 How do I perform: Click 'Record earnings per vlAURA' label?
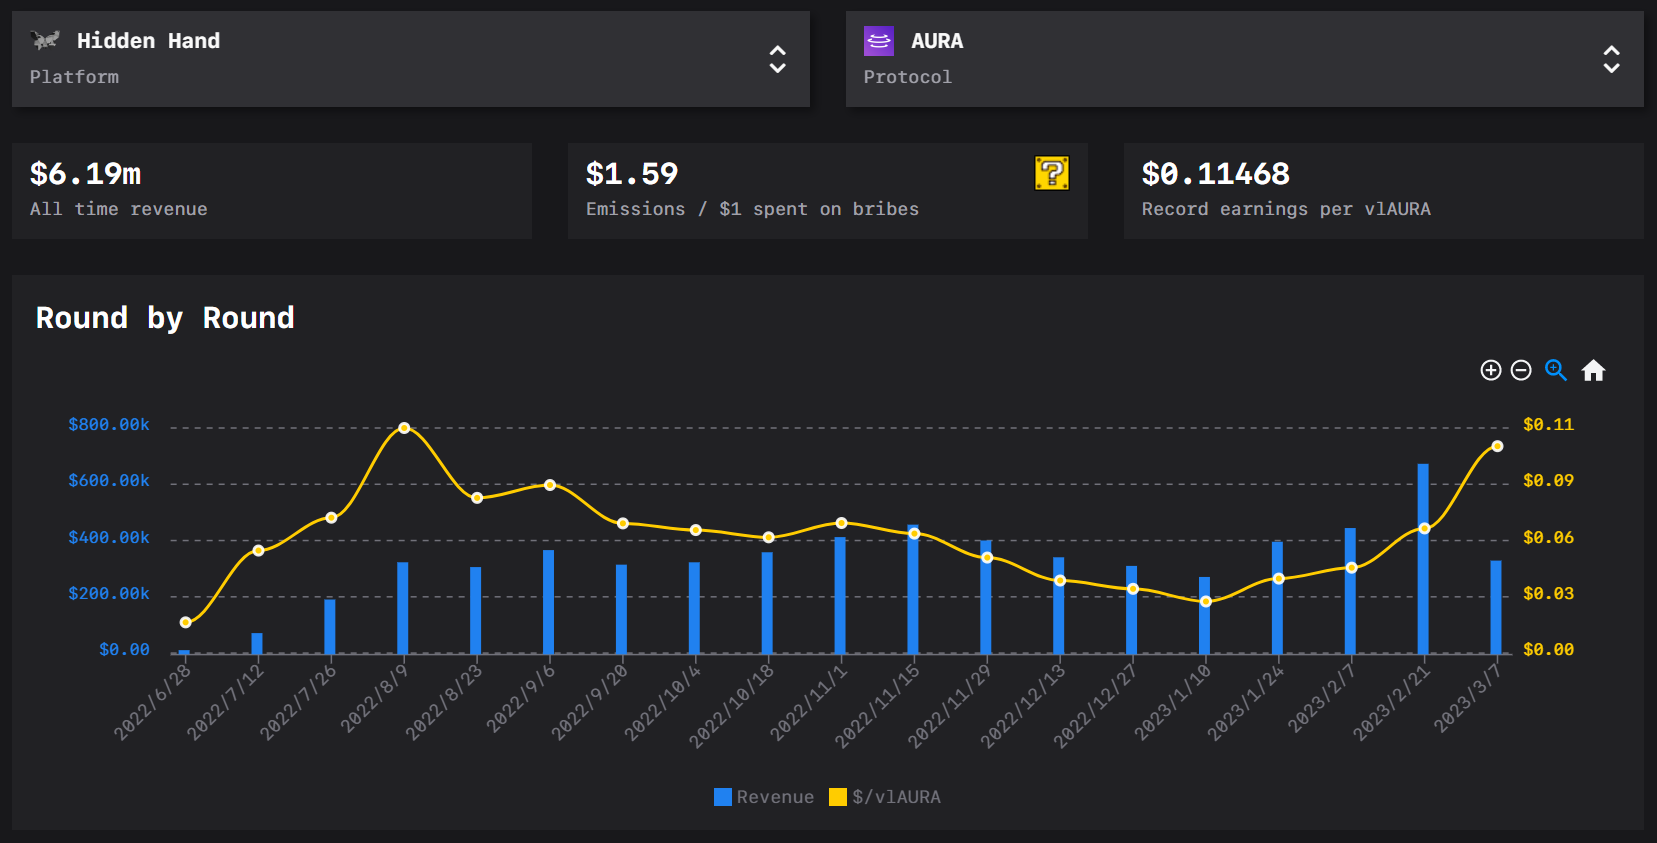tap(1286, 209)
